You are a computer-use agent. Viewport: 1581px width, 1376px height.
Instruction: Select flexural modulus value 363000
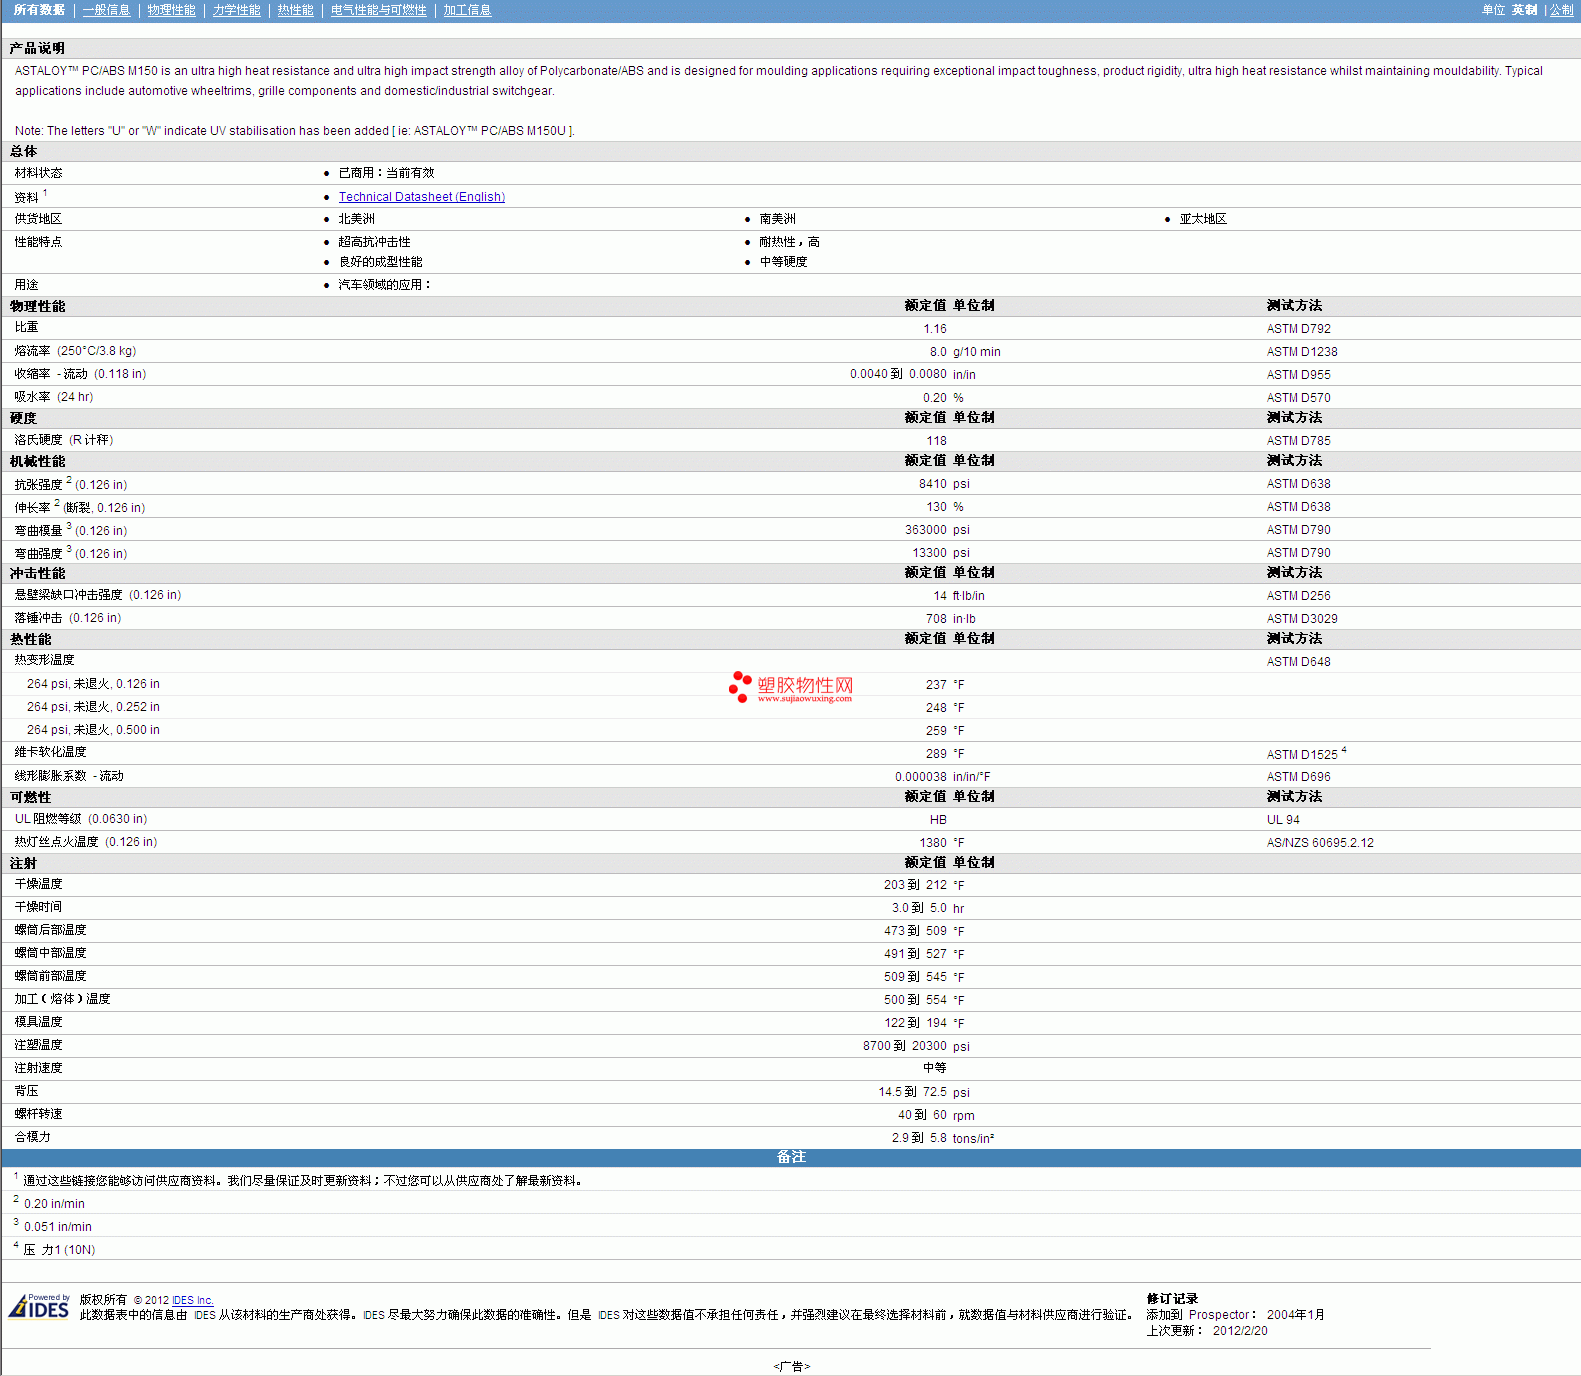click(925, 530)
